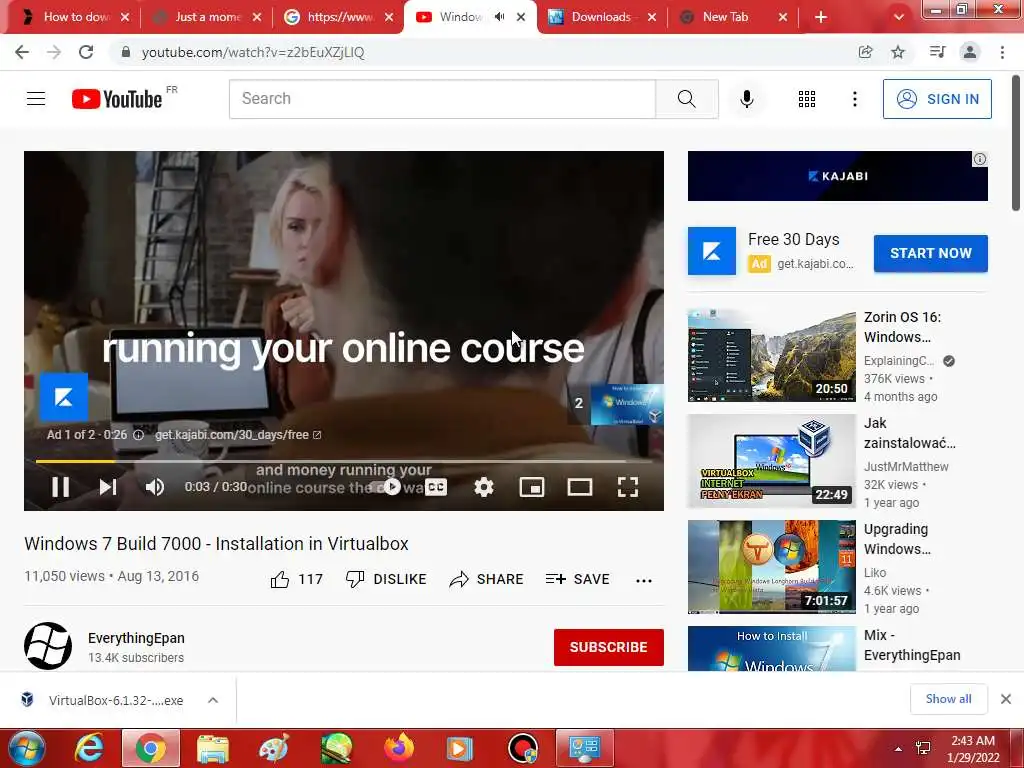Open more actions ellipsis under the video
The width and height of the screenshot is (1024, 768).
[643, 580]
